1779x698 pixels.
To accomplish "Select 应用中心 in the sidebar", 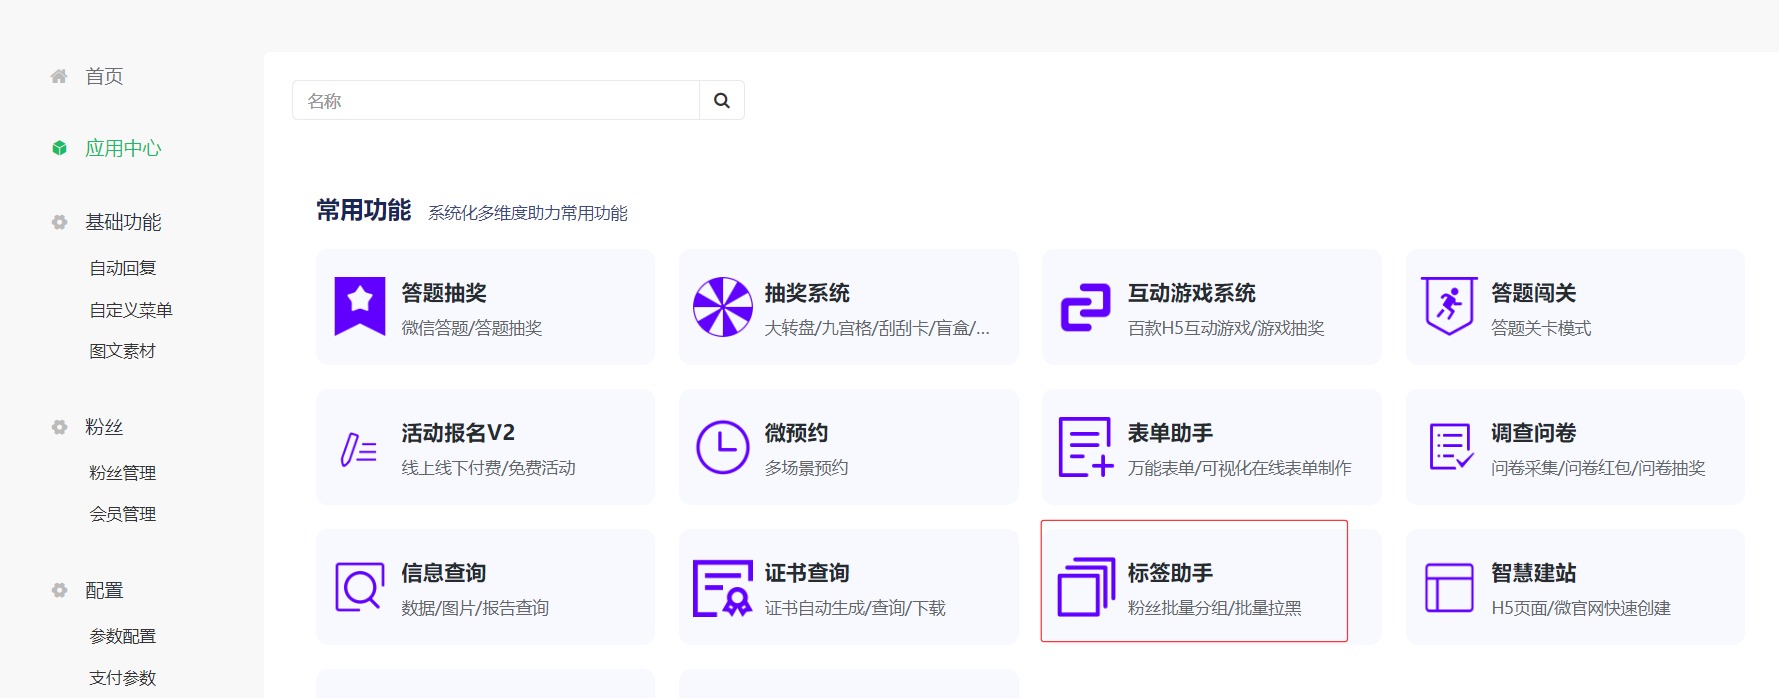I will (x=123, y=148).
